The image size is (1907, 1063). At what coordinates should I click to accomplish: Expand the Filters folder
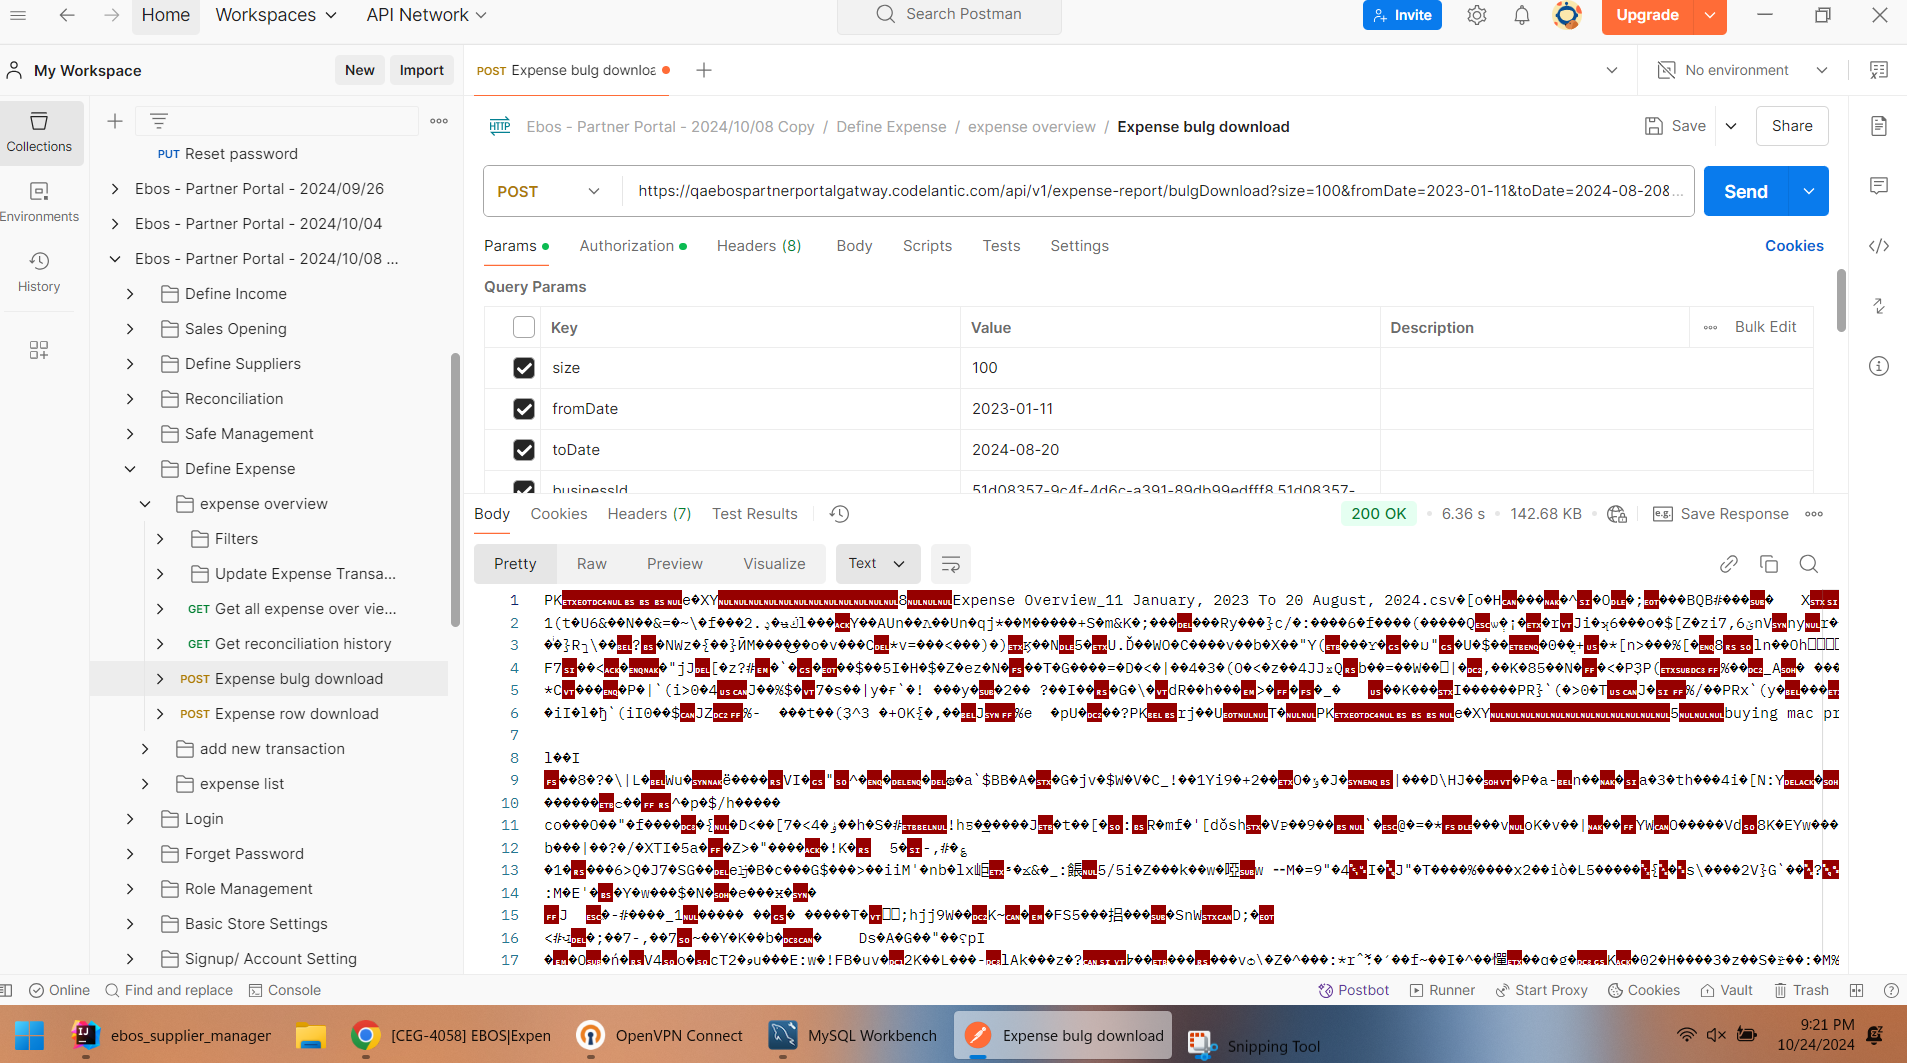tap(160, 539)
